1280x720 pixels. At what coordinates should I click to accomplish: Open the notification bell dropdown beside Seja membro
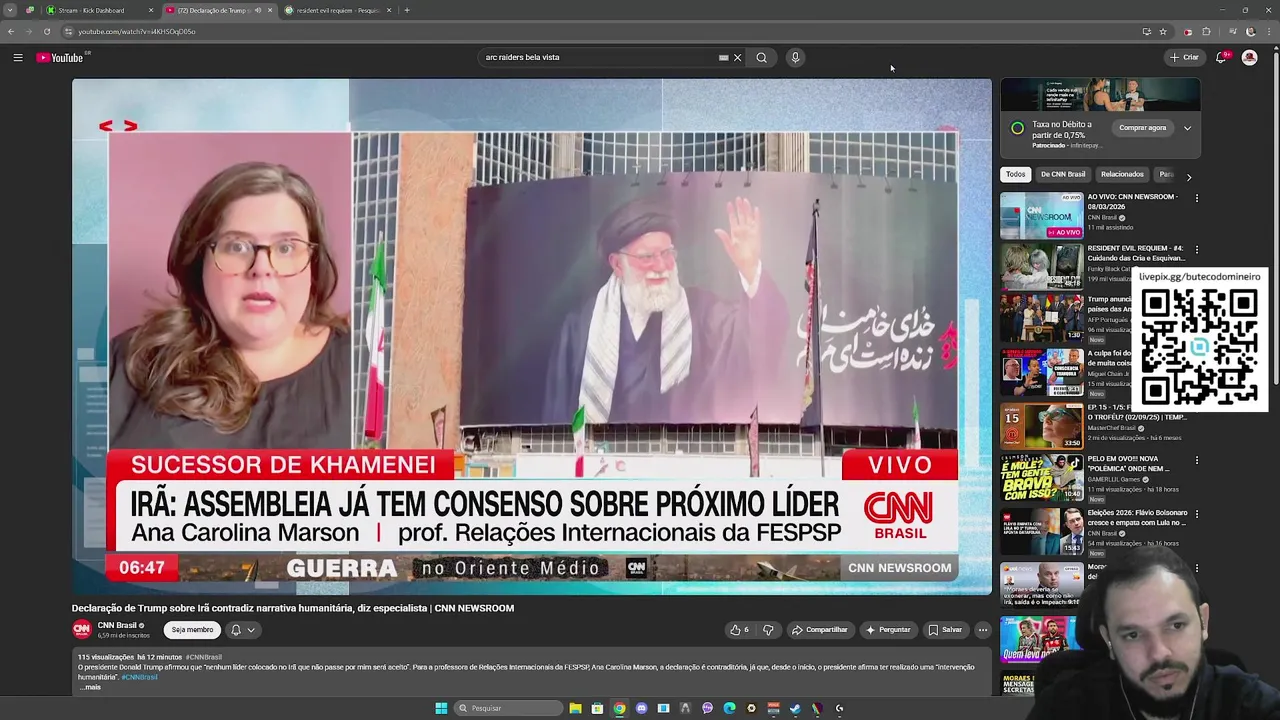(x=243, y=630)
